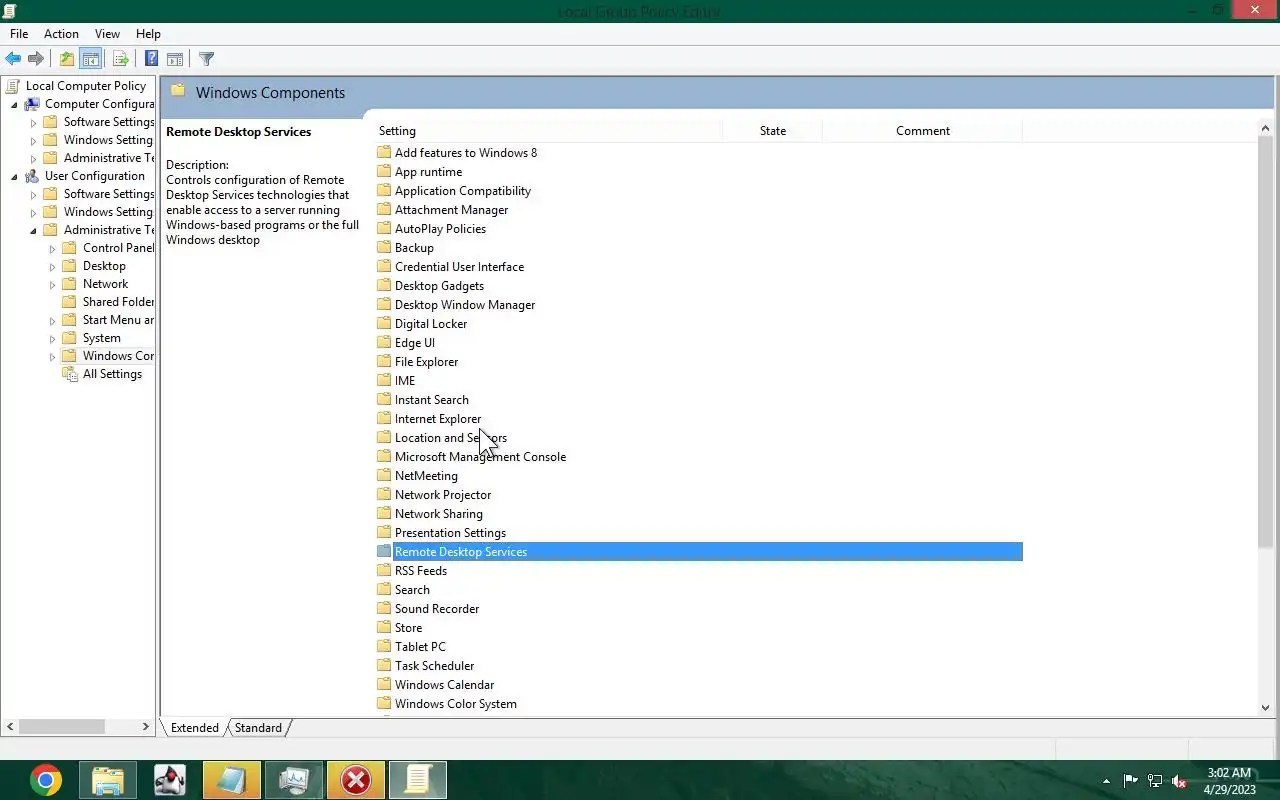Collapse the User Configuration node
Image resolution: width=1280 pixels, height=800 pixels.
pos(14,176)
